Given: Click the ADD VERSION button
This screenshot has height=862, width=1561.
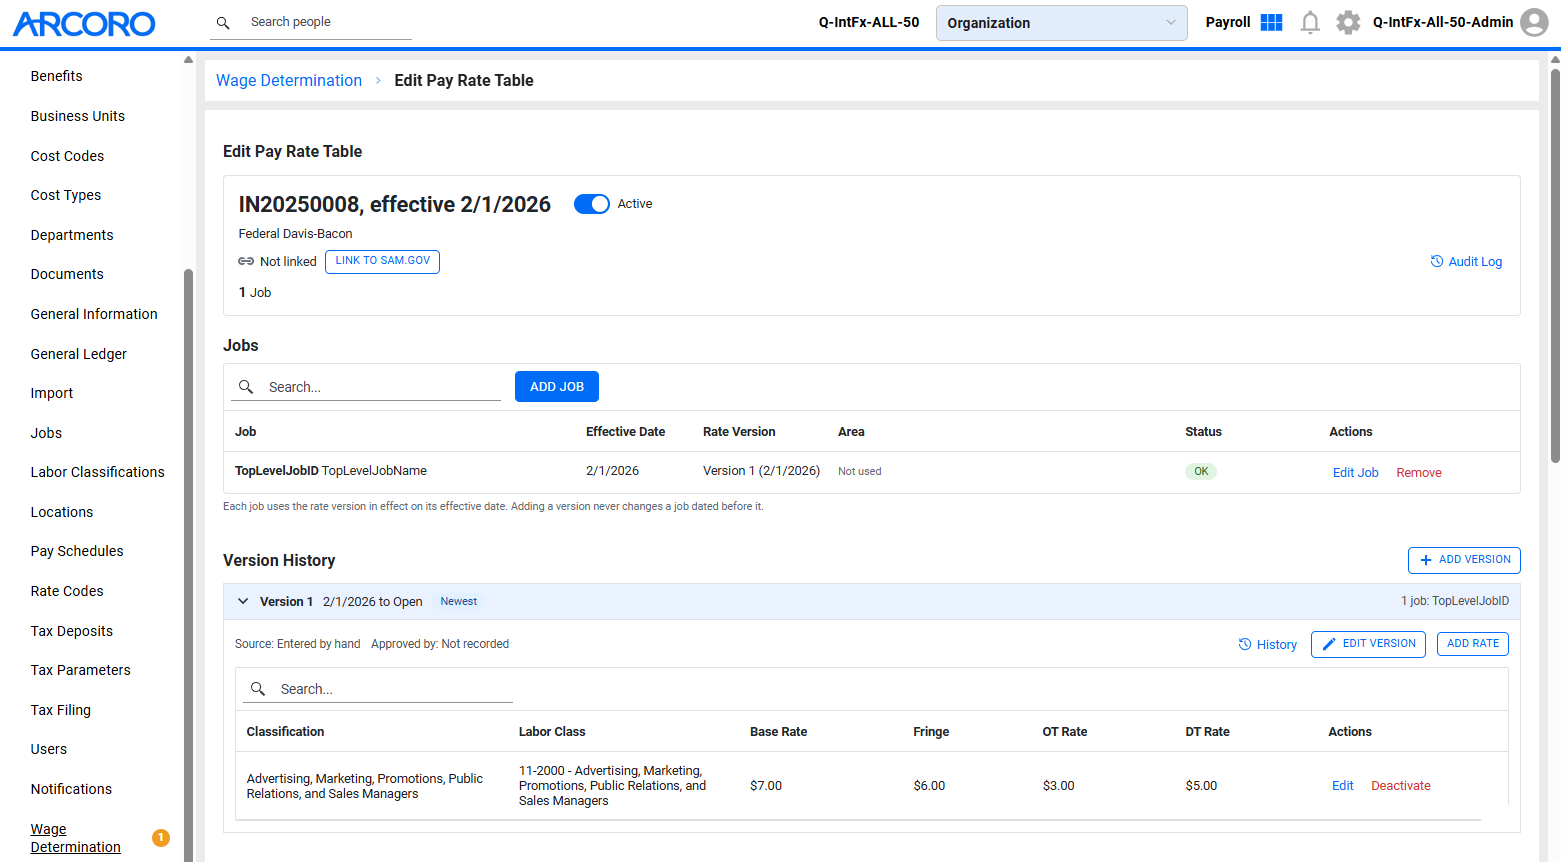Looking at the screenshot, I should point(1464,560).
